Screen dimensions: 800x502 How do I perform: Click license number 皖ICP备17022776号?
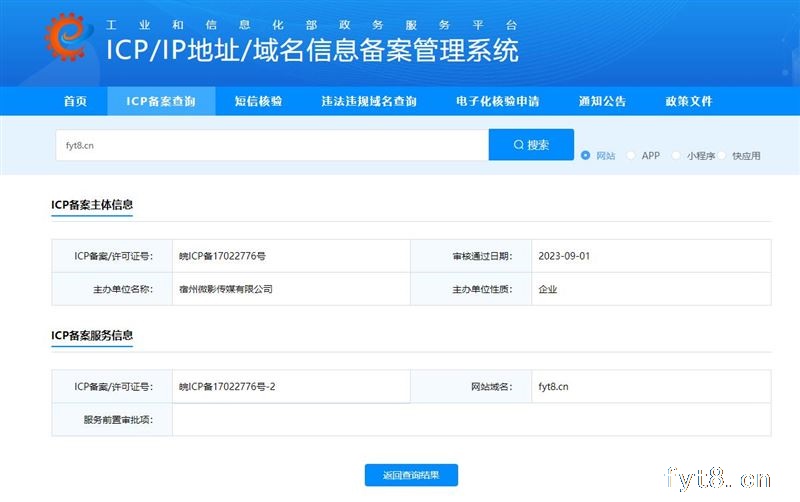(222, 256)
